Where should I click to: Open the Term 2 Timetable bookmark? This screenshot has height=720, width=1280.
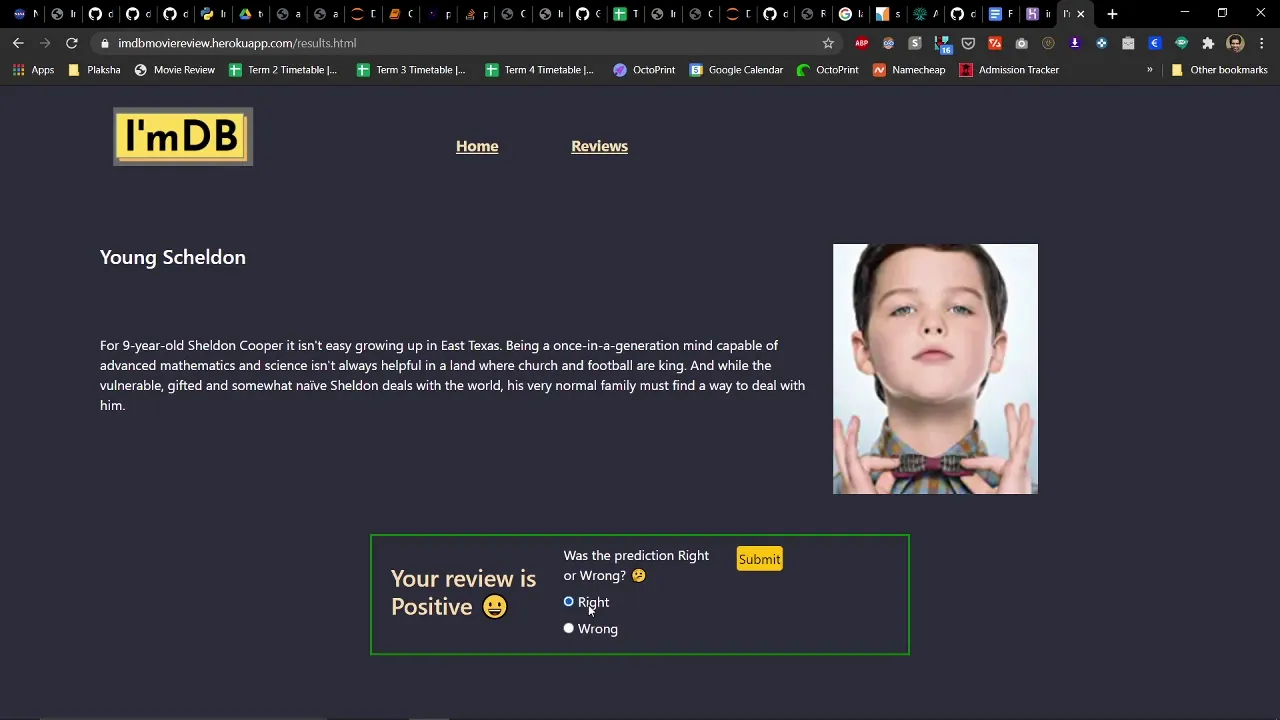pos(283,70)
